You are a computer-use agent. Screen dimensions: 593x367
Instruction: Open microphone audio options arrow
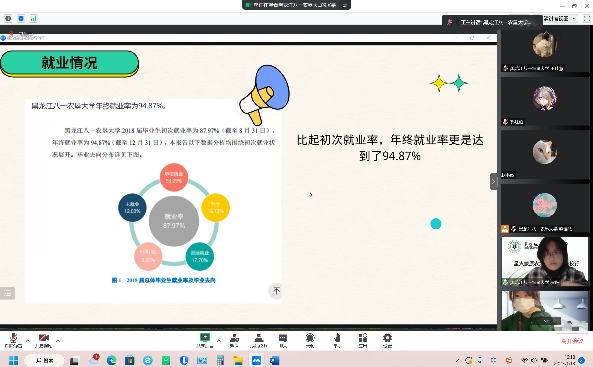click(28, 341)
